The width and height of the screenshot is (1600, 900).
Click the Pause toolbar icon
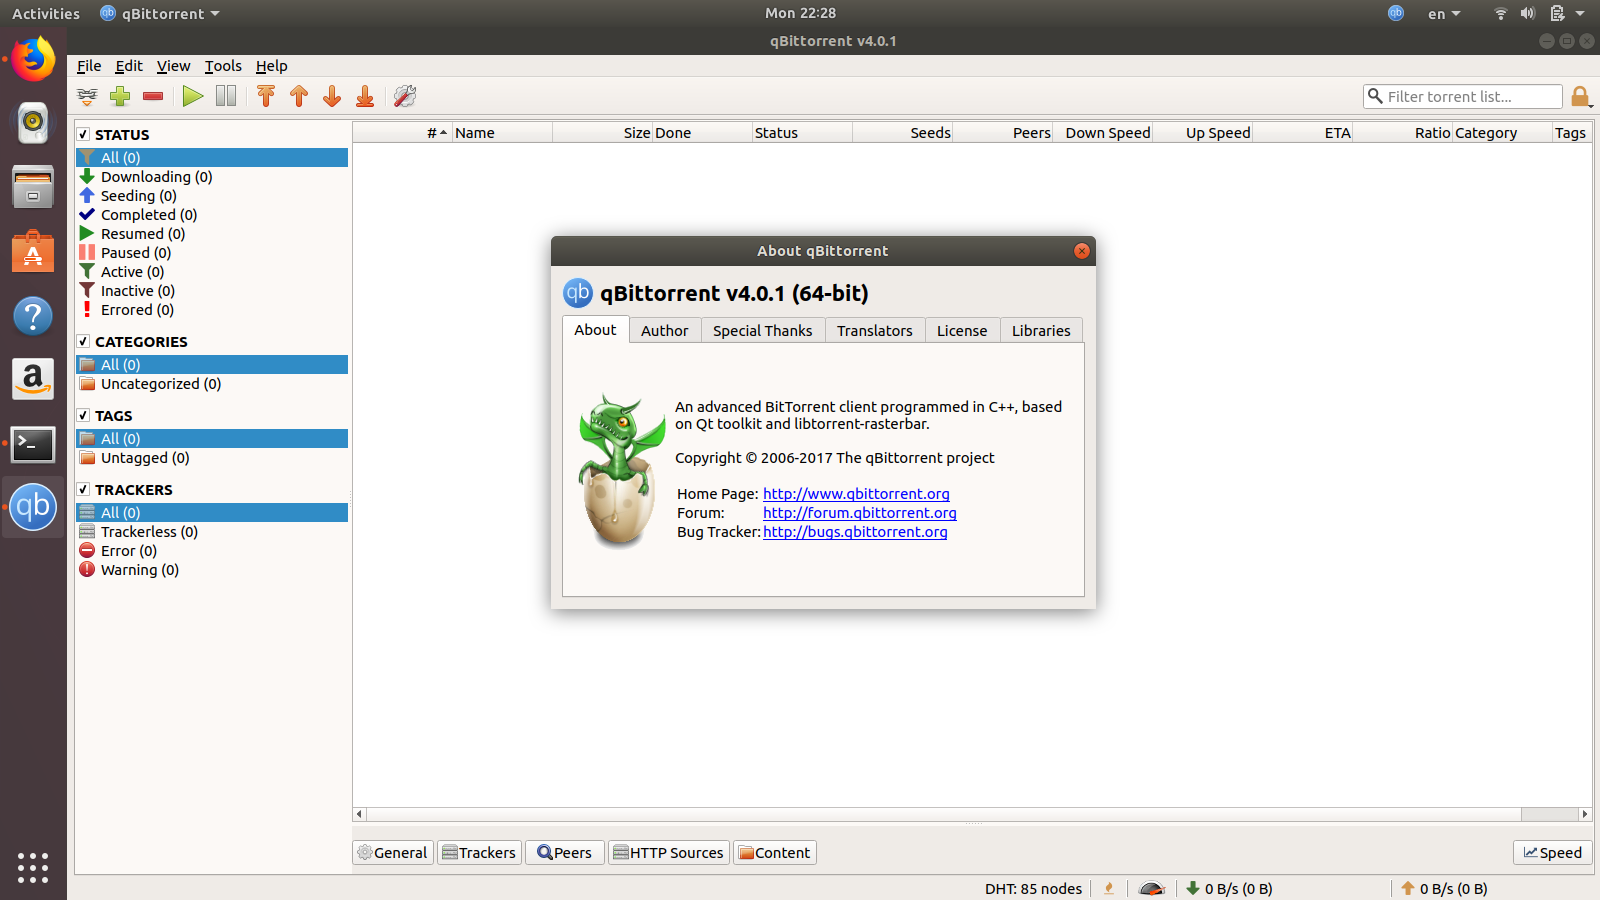tap(226, 96)
